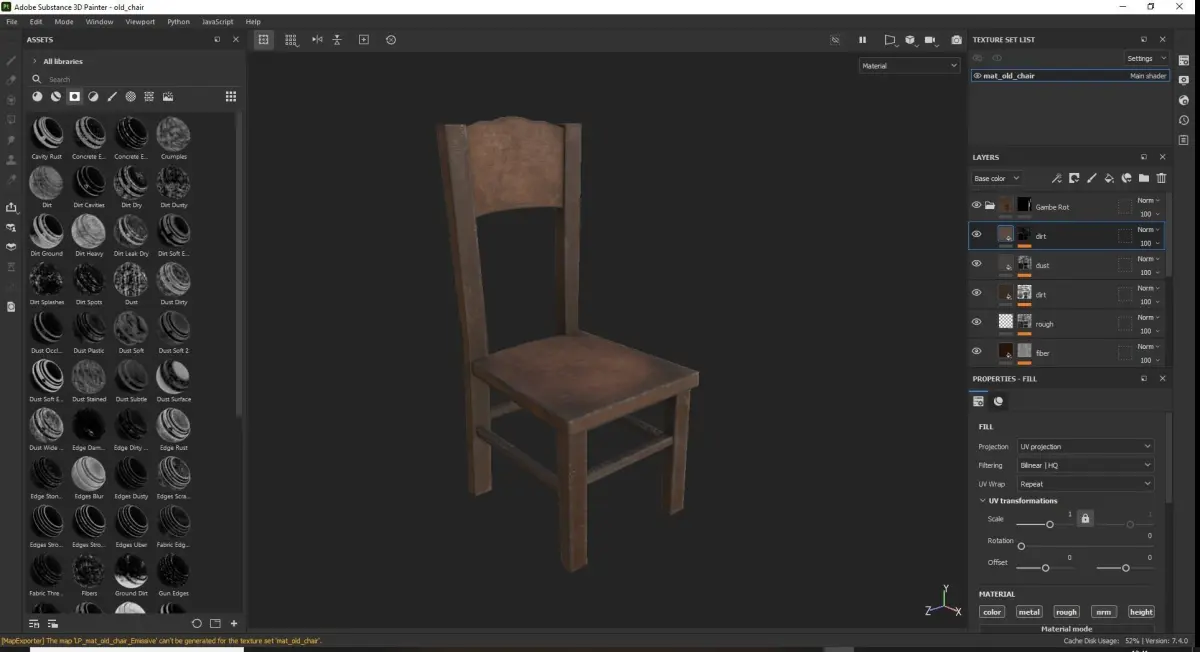Toggle the color material channel button
Viewport: 1200px width, 652px height.
(x=992, y=612)
